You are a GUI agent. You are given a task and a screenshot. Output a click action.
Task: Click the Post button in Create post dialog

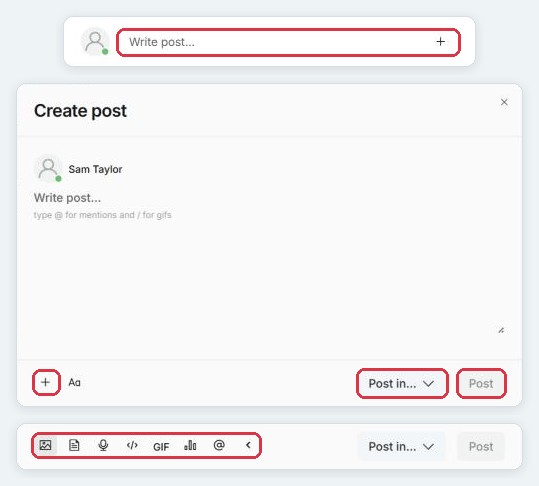tap(481, 383)
